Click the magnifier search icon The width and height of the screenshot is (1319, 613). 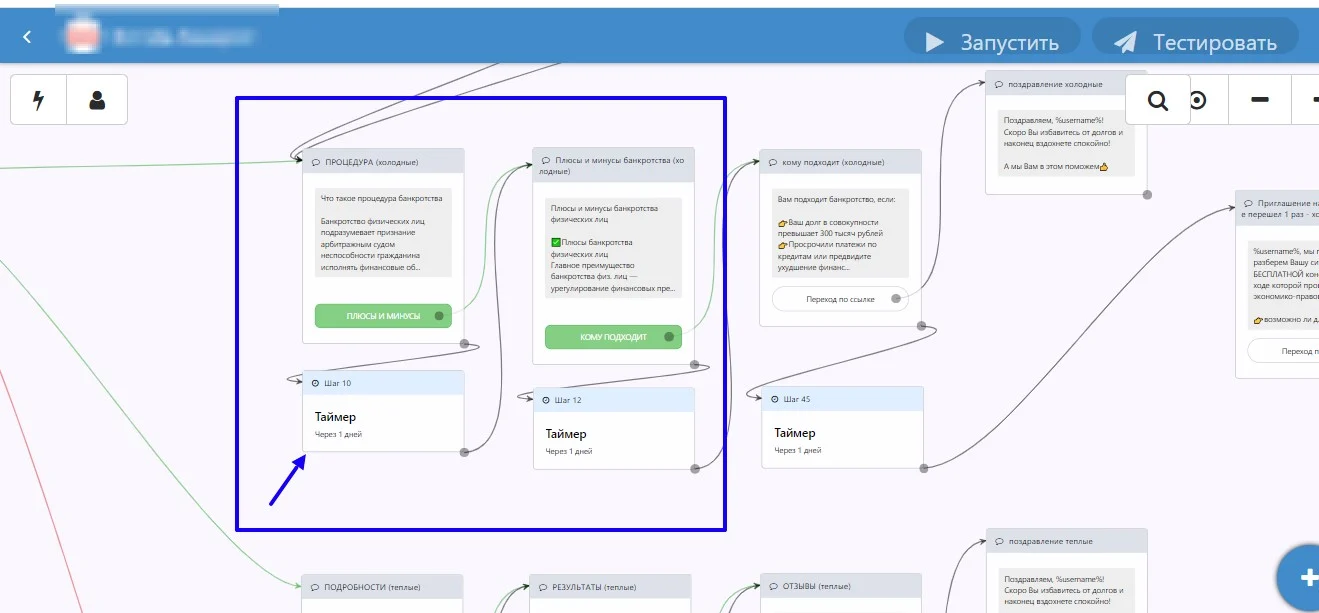1158,100
